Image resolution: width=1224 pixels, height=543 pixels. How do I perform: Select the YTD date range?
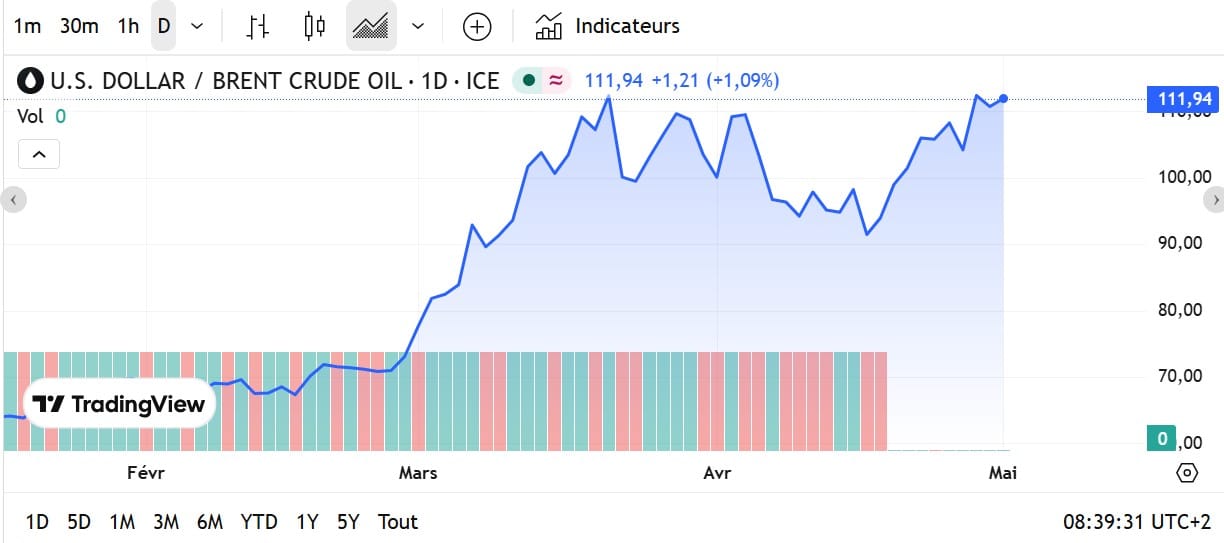[x=259, y=521]
